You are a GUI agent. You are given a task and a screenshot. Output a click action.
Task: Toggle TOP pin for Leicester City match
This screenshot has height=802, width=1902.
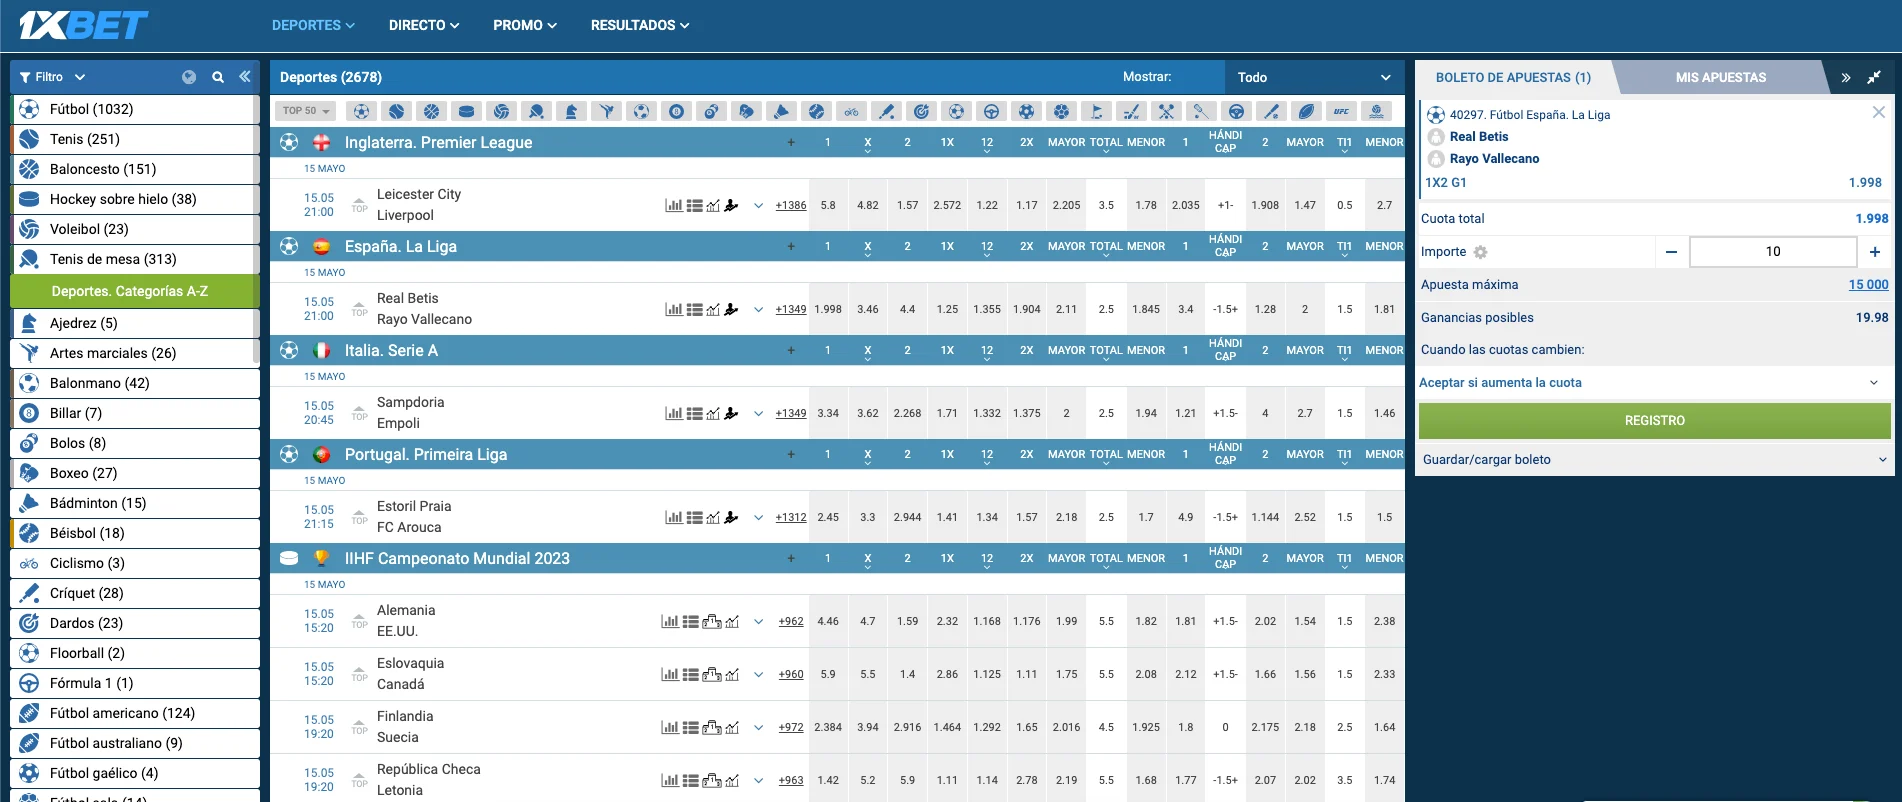(359, 205)
